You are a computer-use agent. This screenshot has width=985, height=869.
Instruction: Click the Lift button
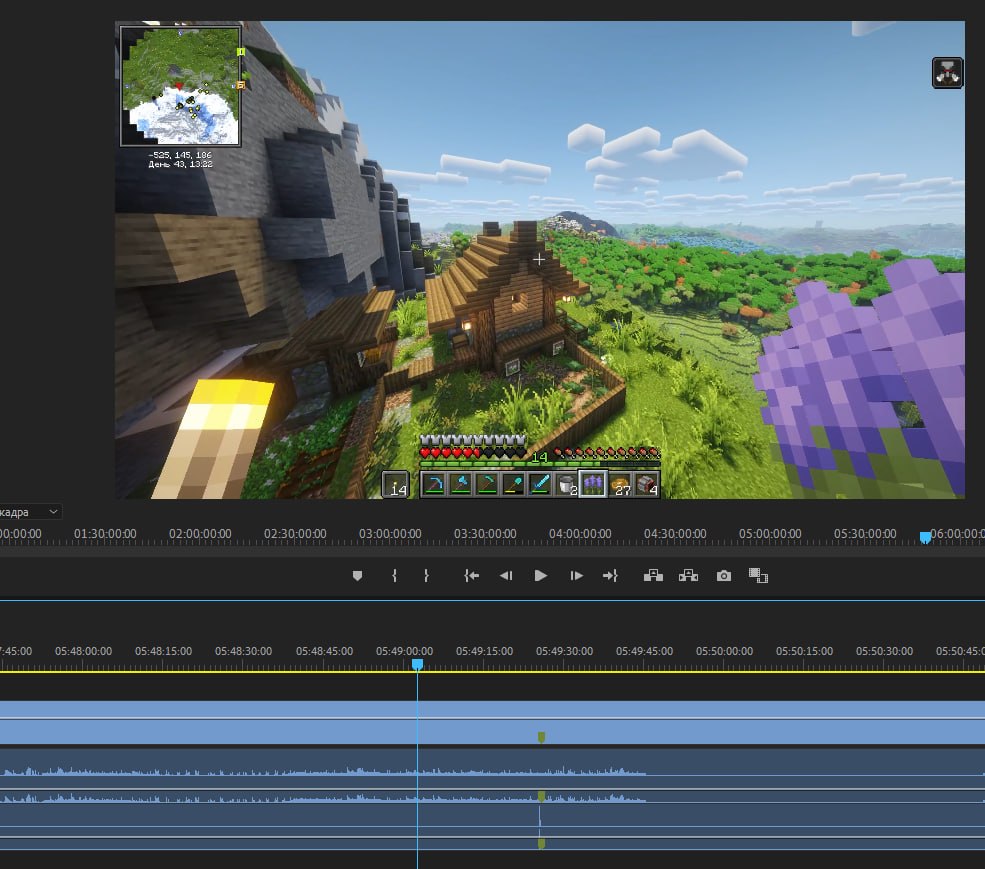(653, 576)
